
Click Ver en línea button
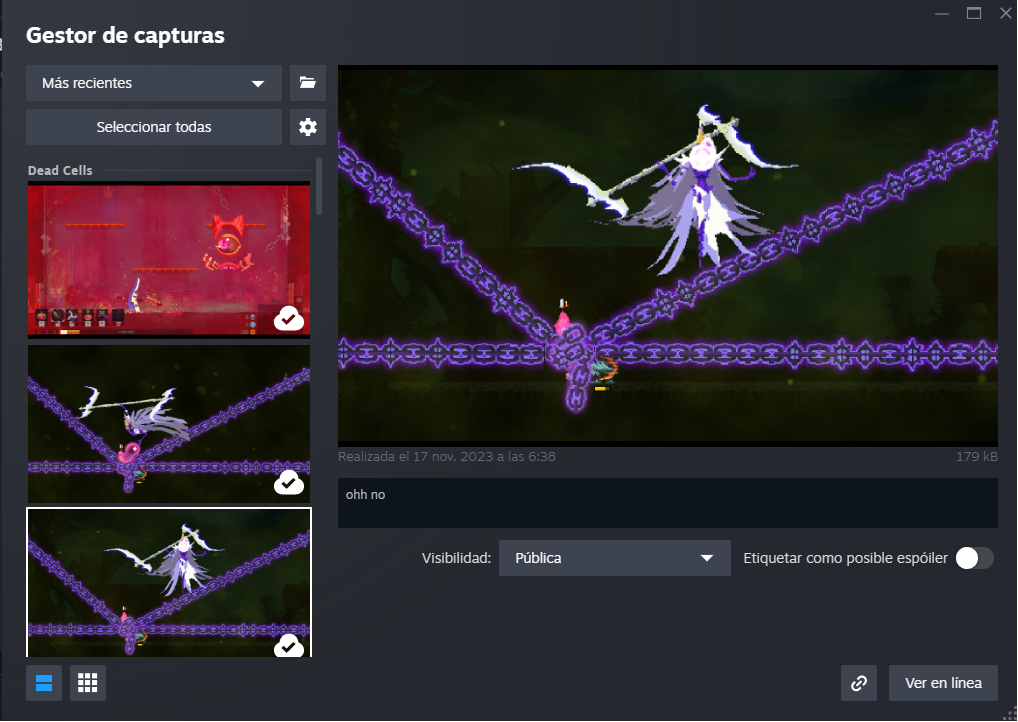pos(943,682)
